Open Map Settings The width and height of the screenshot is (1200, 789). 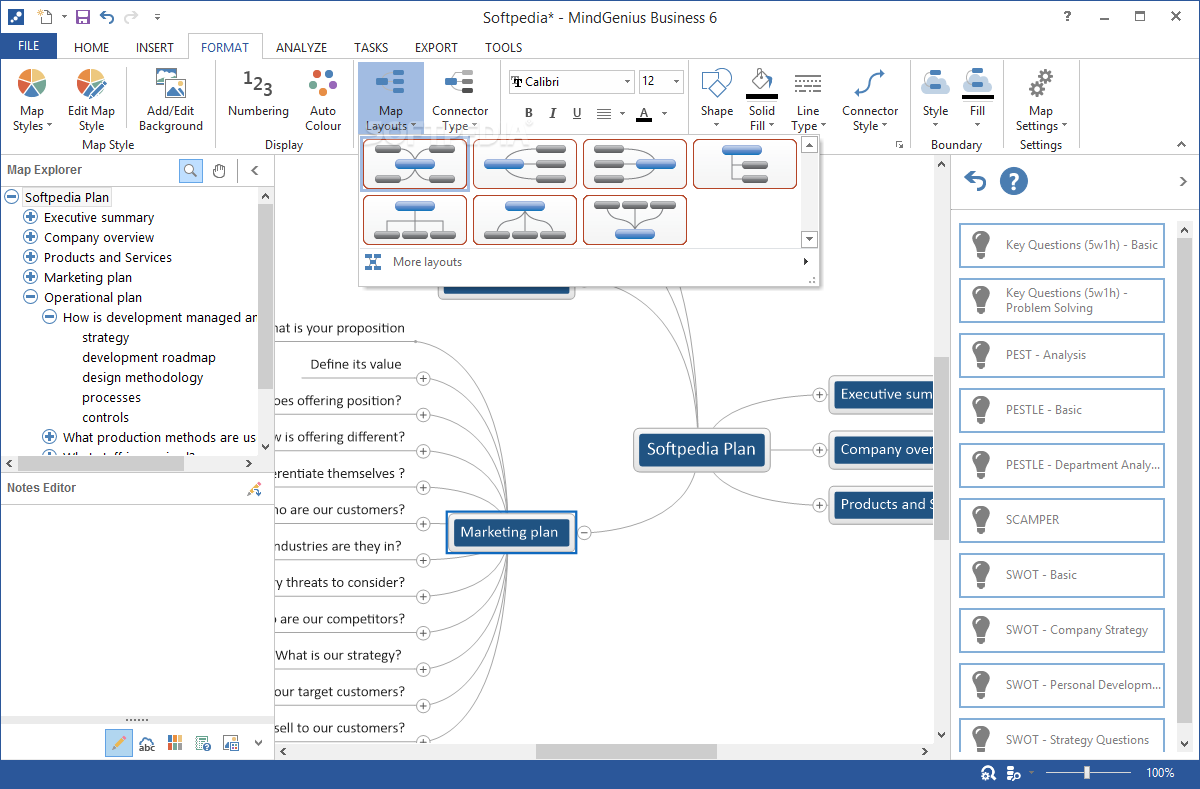1041,100
